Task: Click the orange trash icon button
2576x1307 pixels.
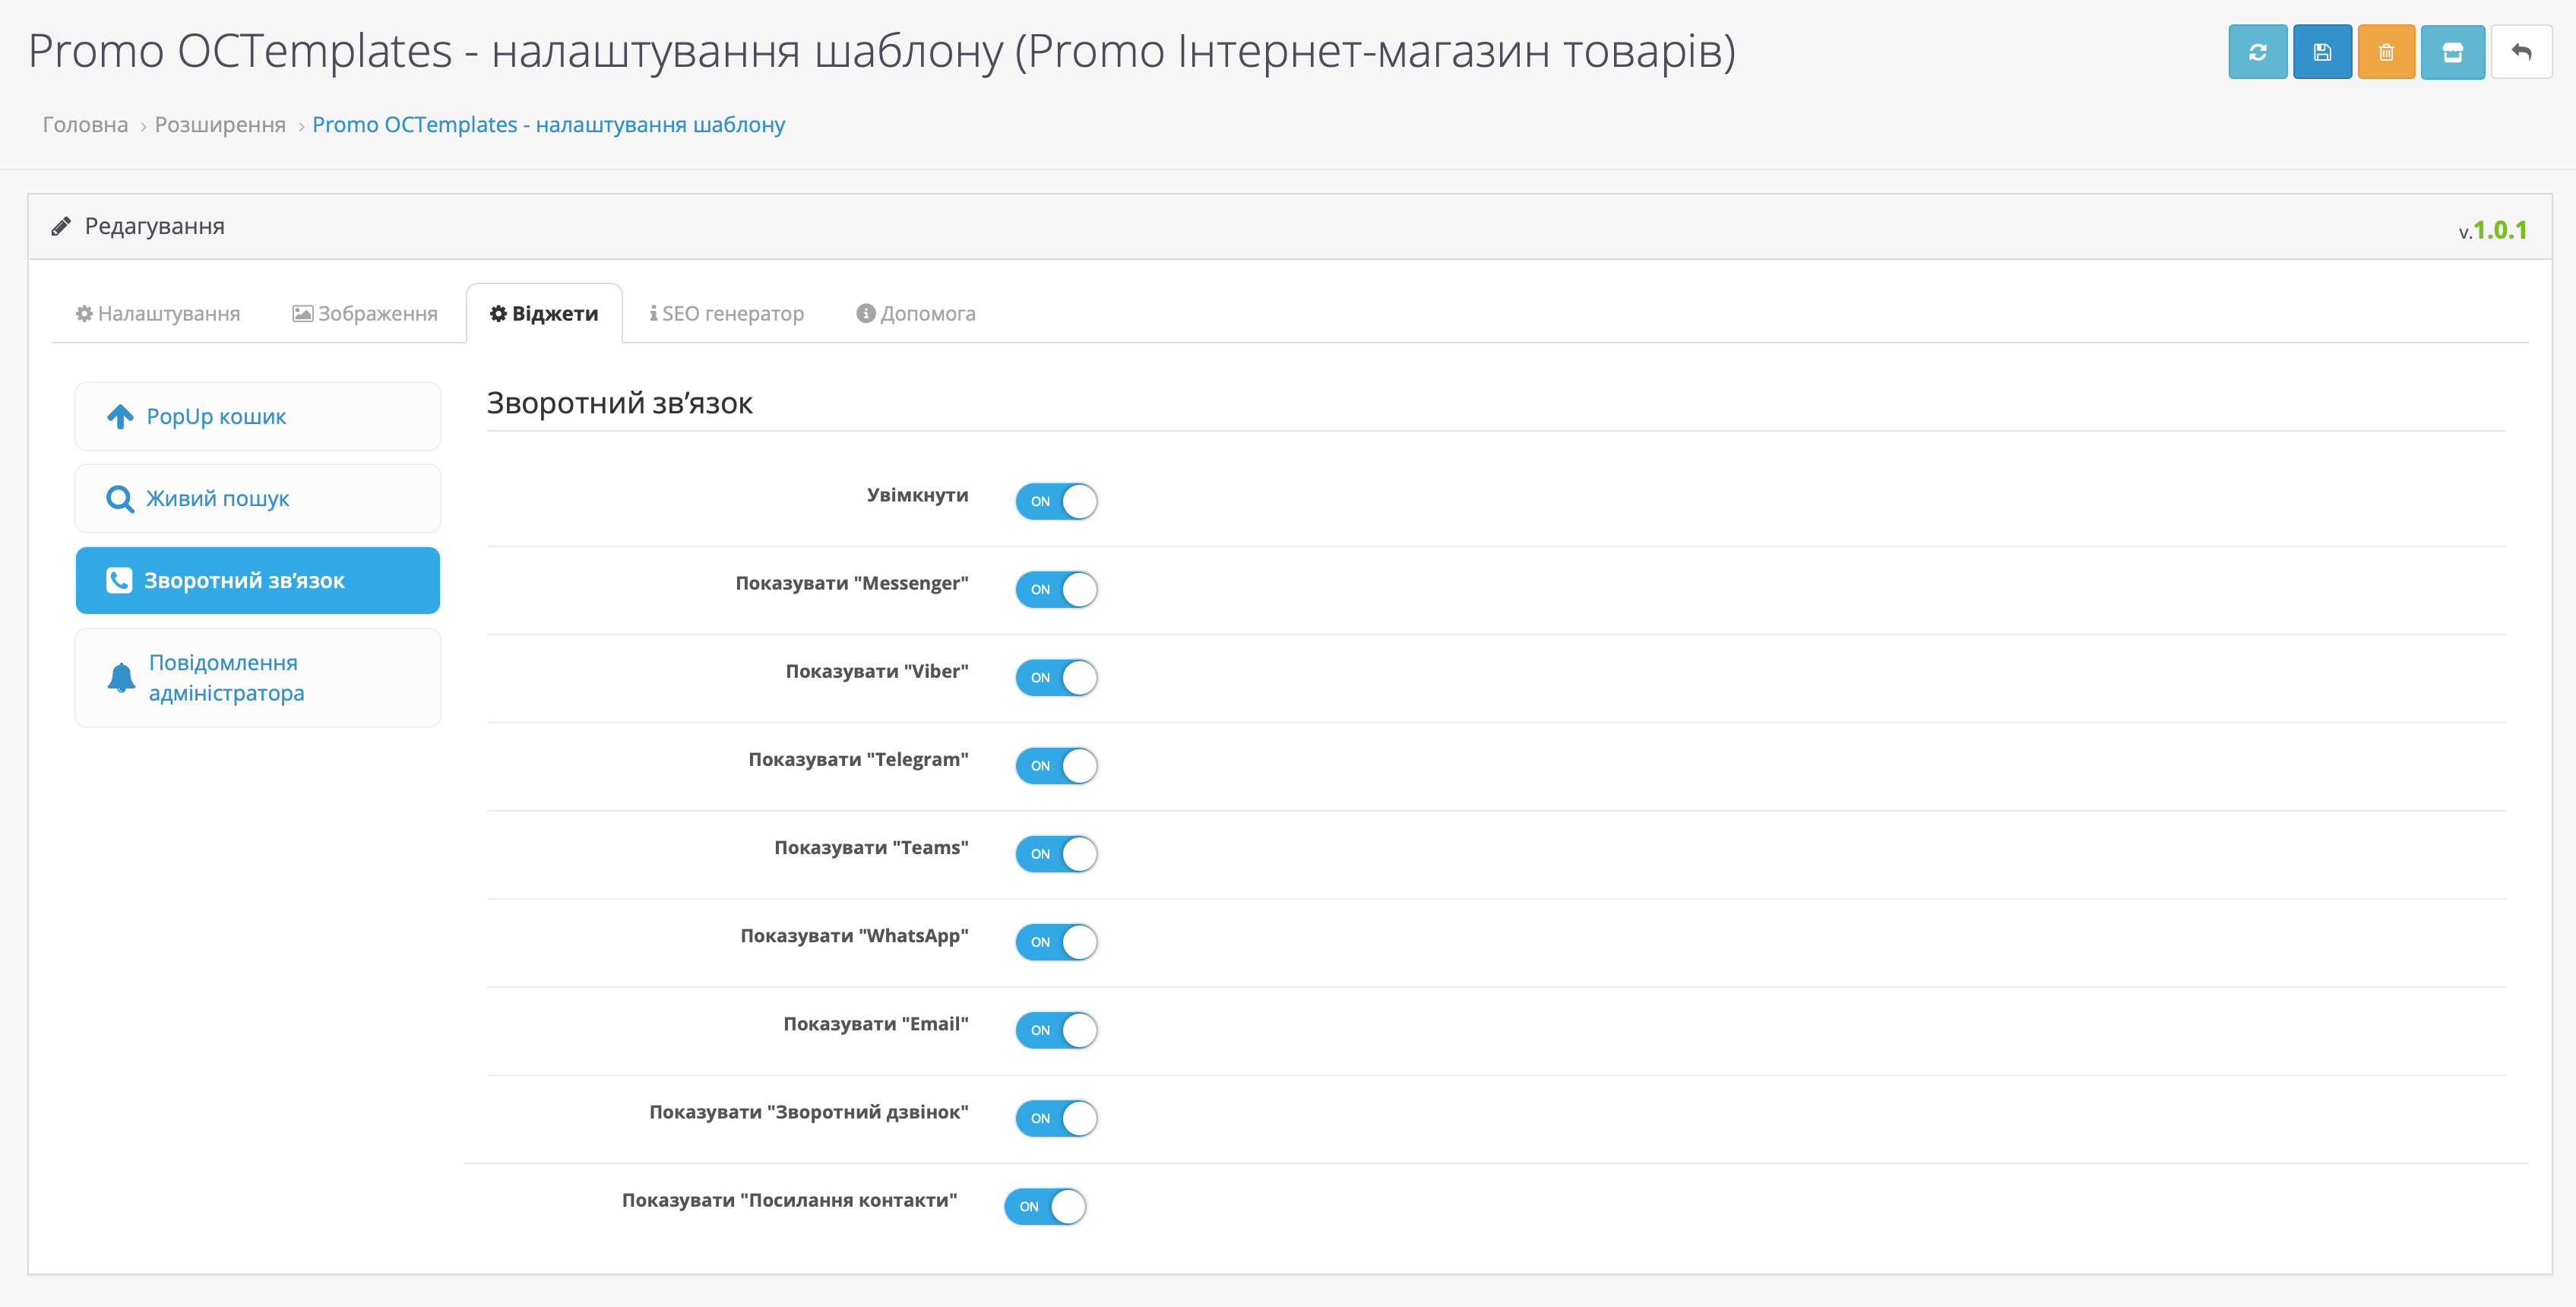Action: click(x=2386, y=52)
